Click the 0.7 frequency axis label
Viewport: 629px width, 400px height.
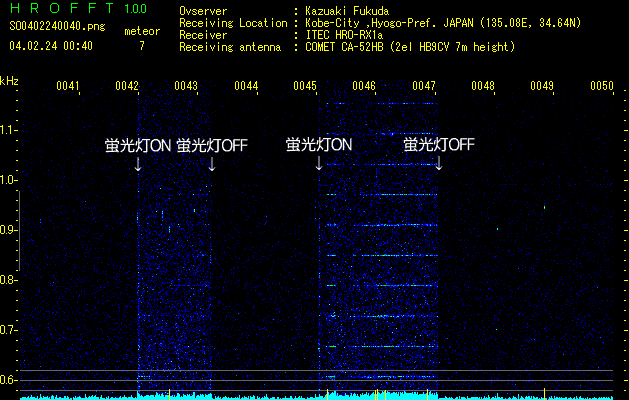coord(9,329)
